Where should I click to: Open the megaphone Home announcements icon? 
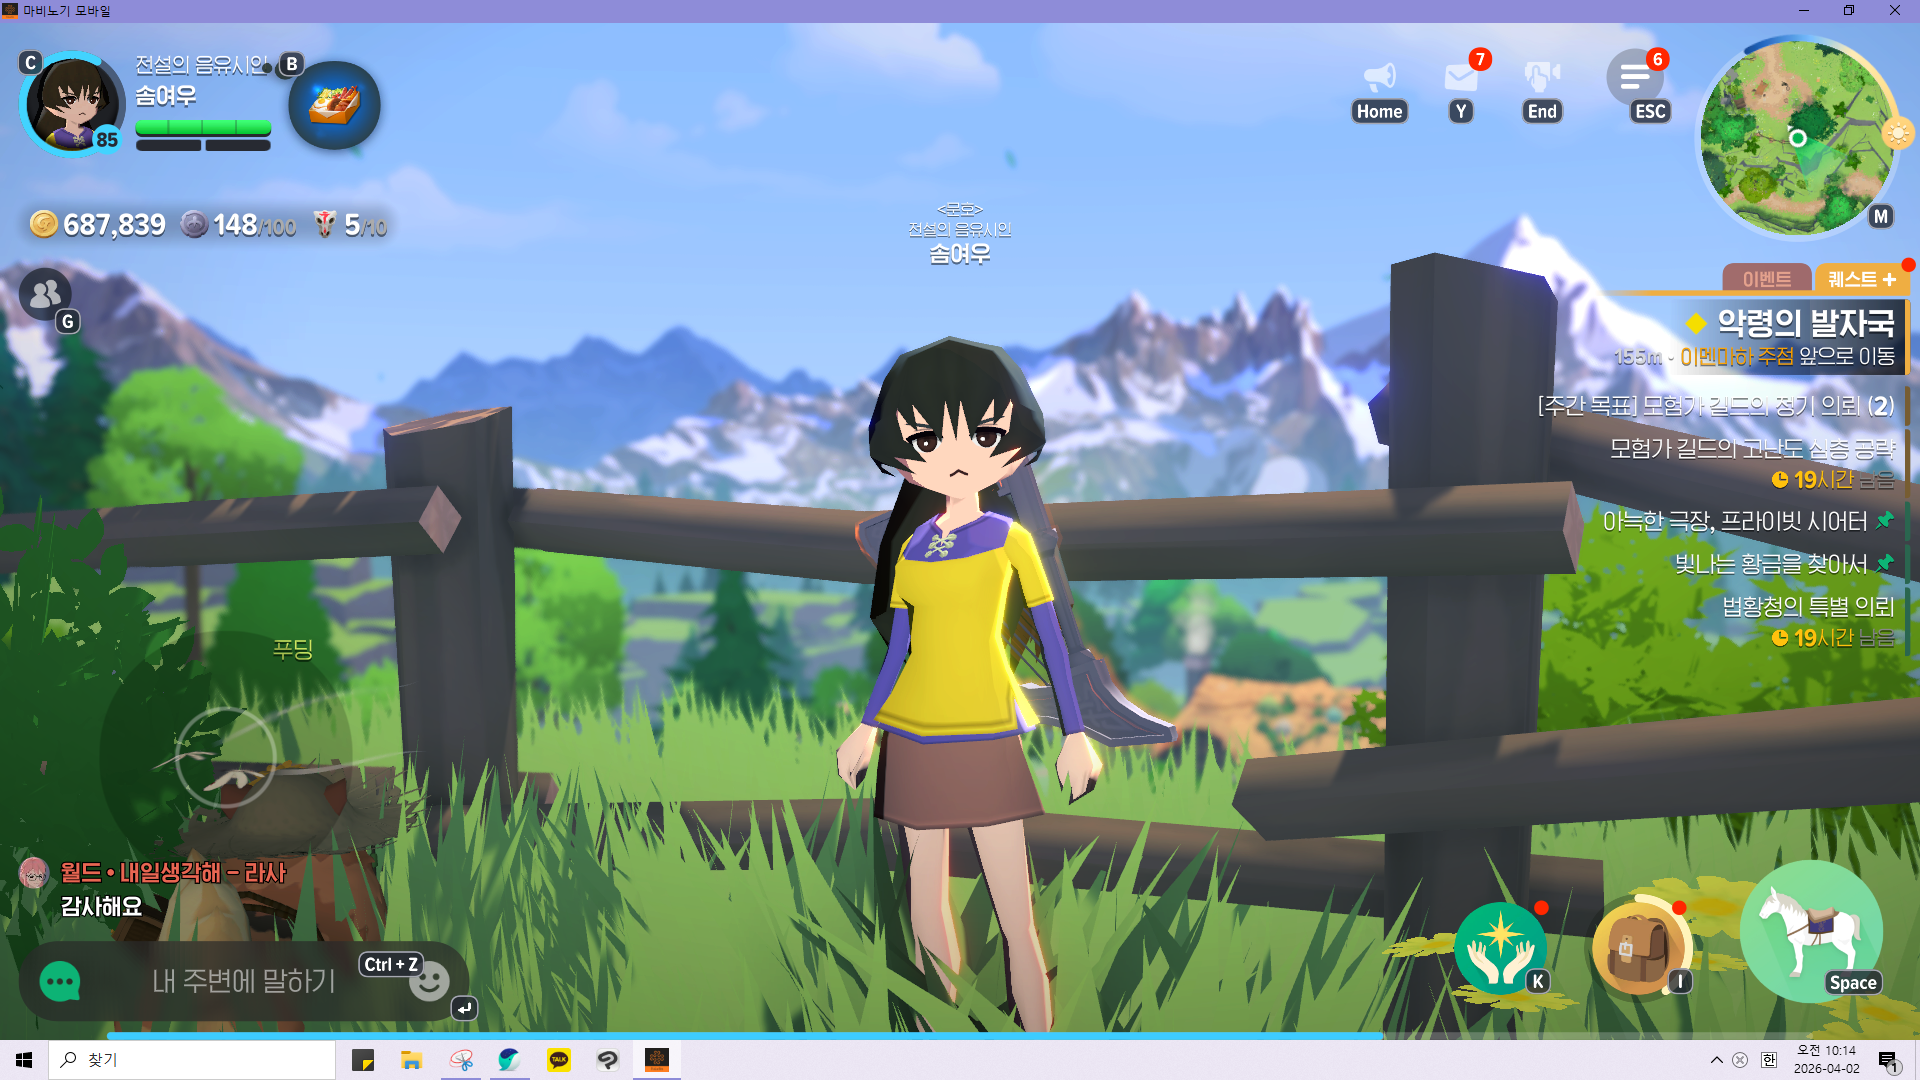click(x=1379, y=78)
